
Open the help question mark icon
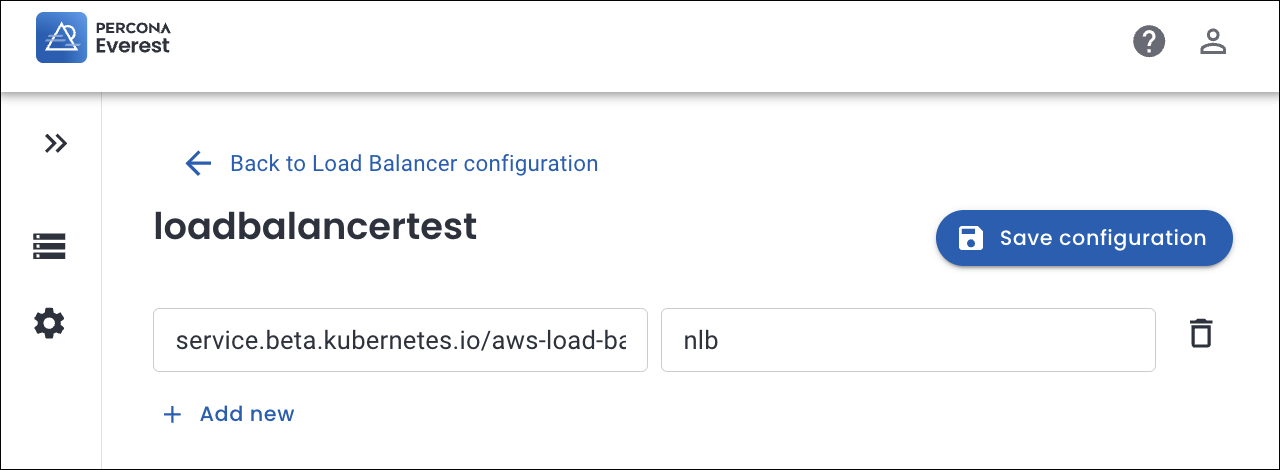coord(1149,42)
